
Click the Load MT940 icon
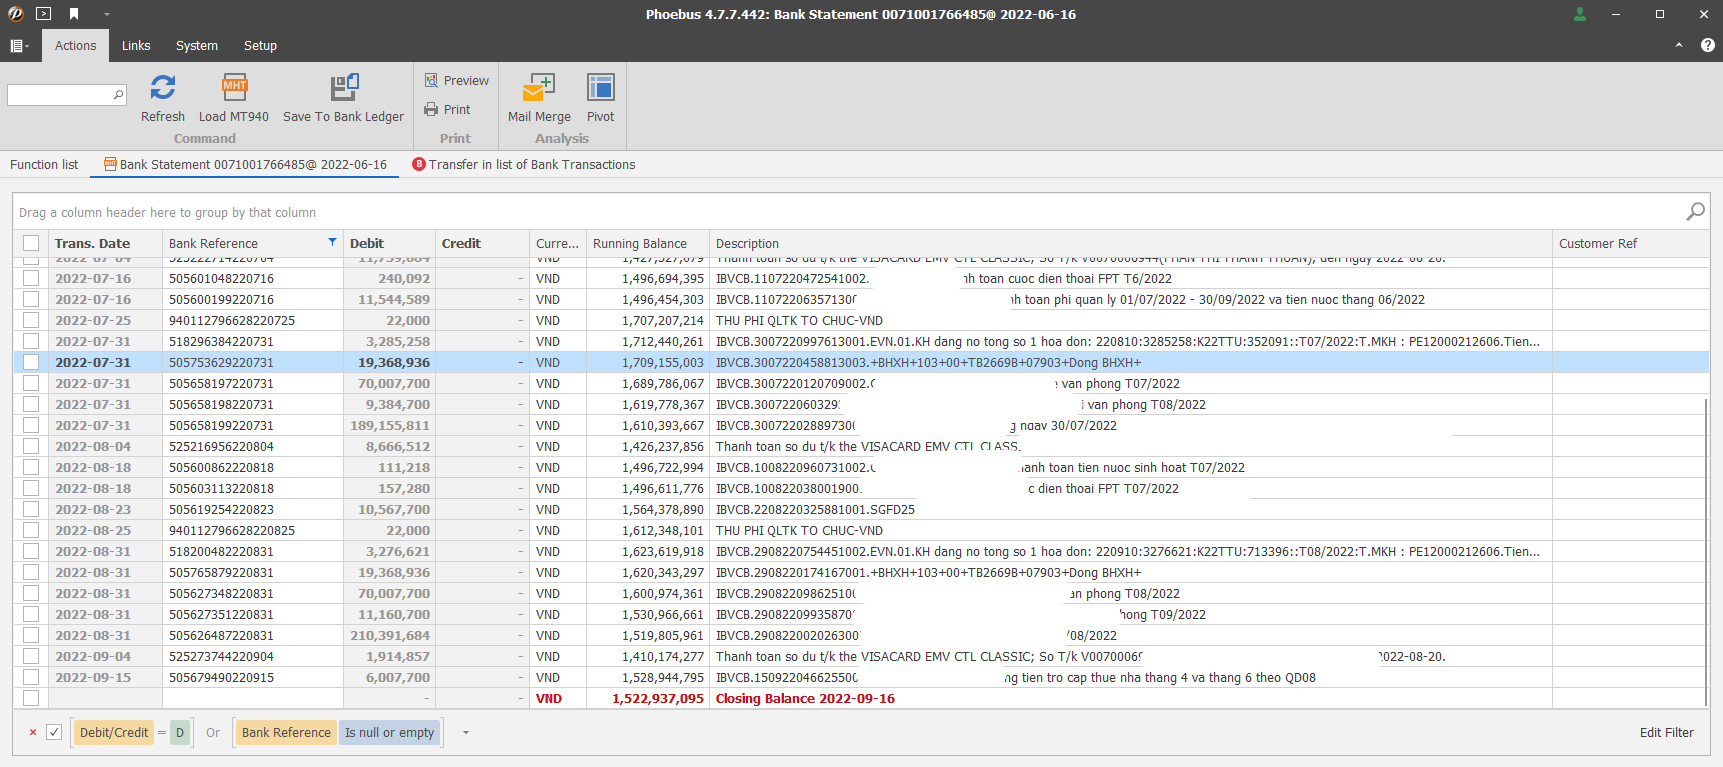(x=234, y=88)
